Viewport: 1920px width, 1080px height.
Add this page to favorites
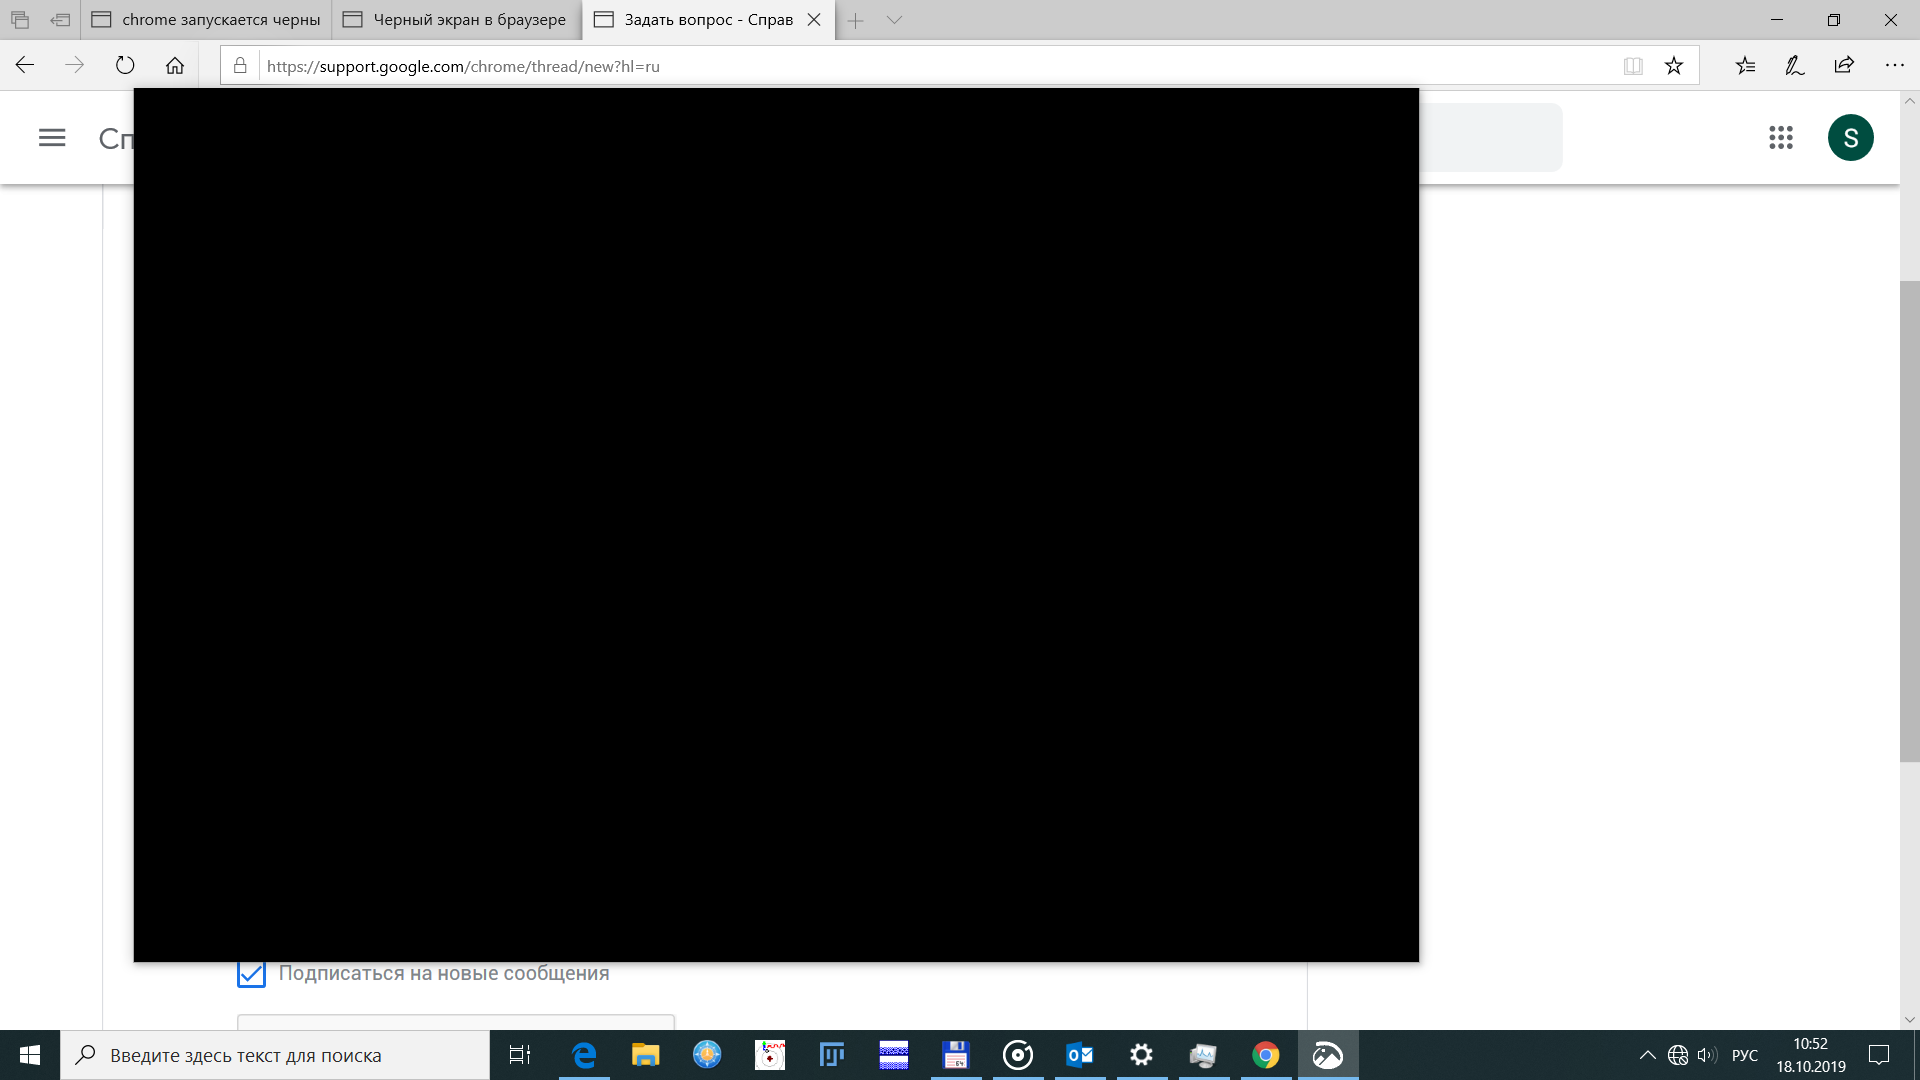[1674, 66]
